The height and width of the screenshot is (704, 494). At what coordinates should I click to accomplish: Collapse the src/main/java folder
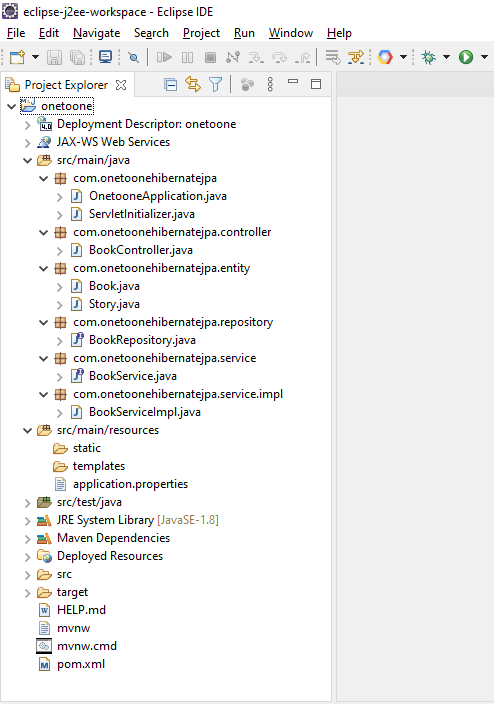click(x=27, y=160)
